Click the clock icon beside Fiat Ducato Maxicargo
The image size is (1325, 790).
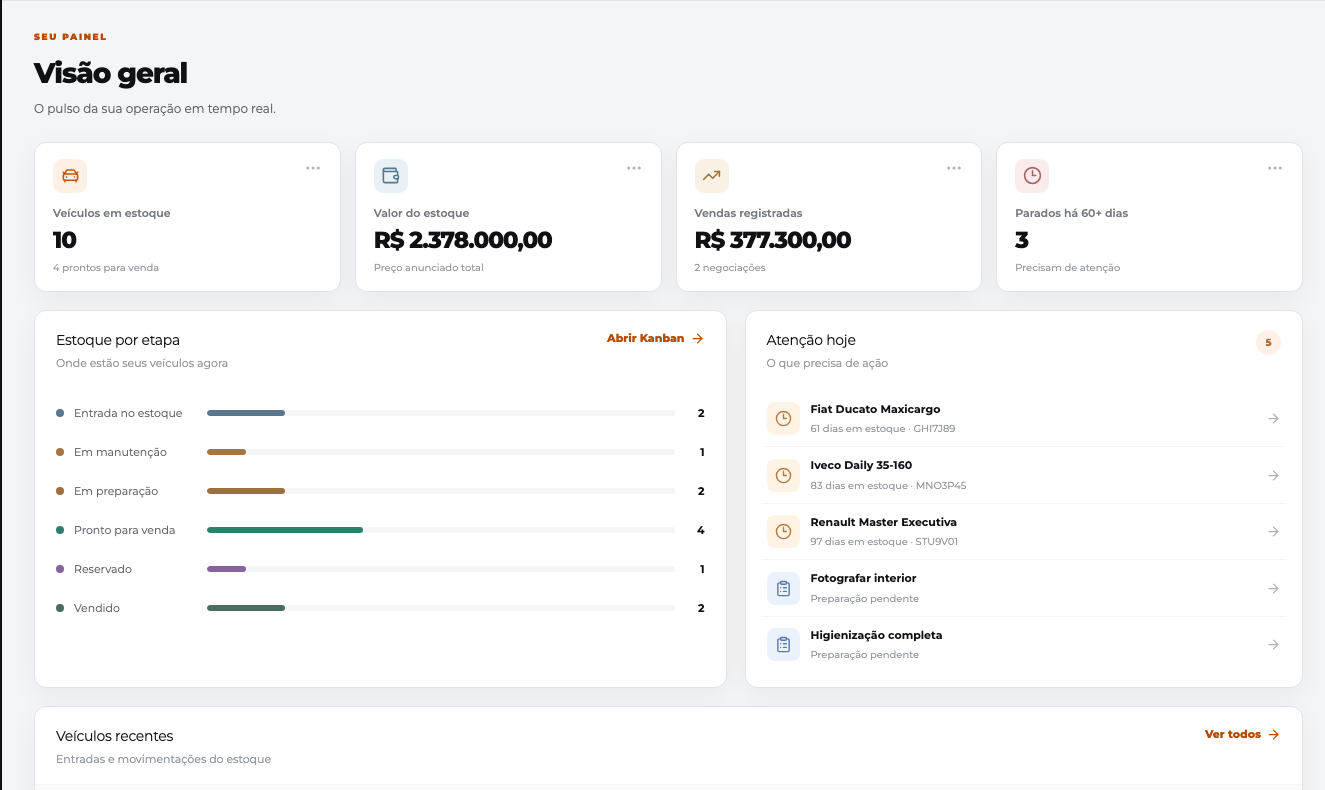click(784, 418)
